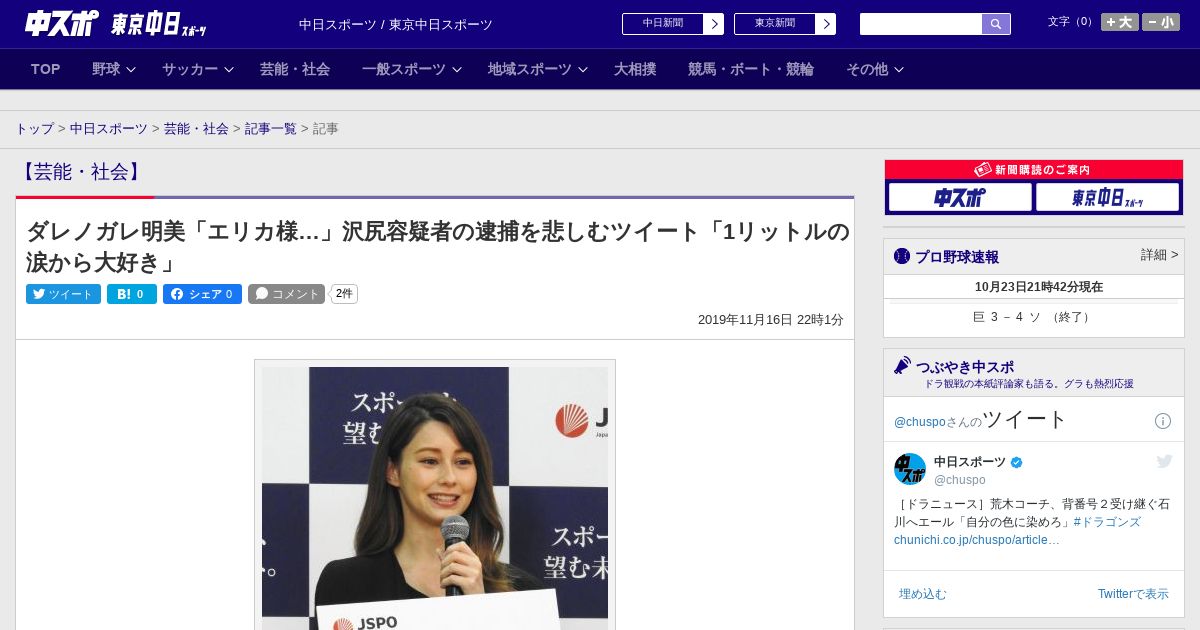Click 埋め込む embed link
Viewport: 1200px width, 630px height.
(x=922, y=594)
